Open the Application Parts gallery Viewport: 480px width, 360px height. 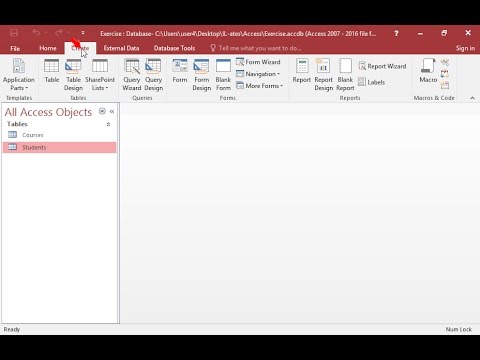pos(19,75)
